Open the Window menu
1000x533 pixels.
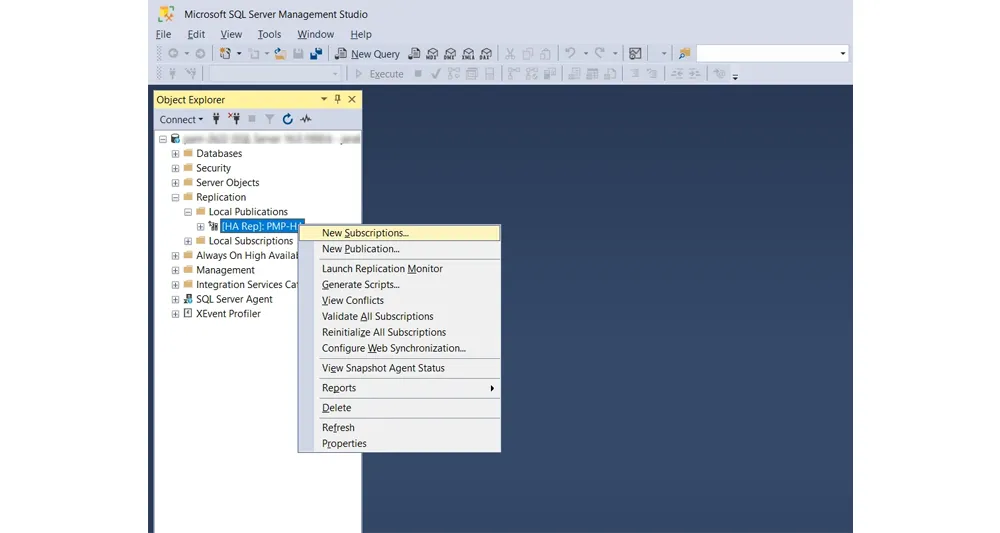tap(315, 34)
